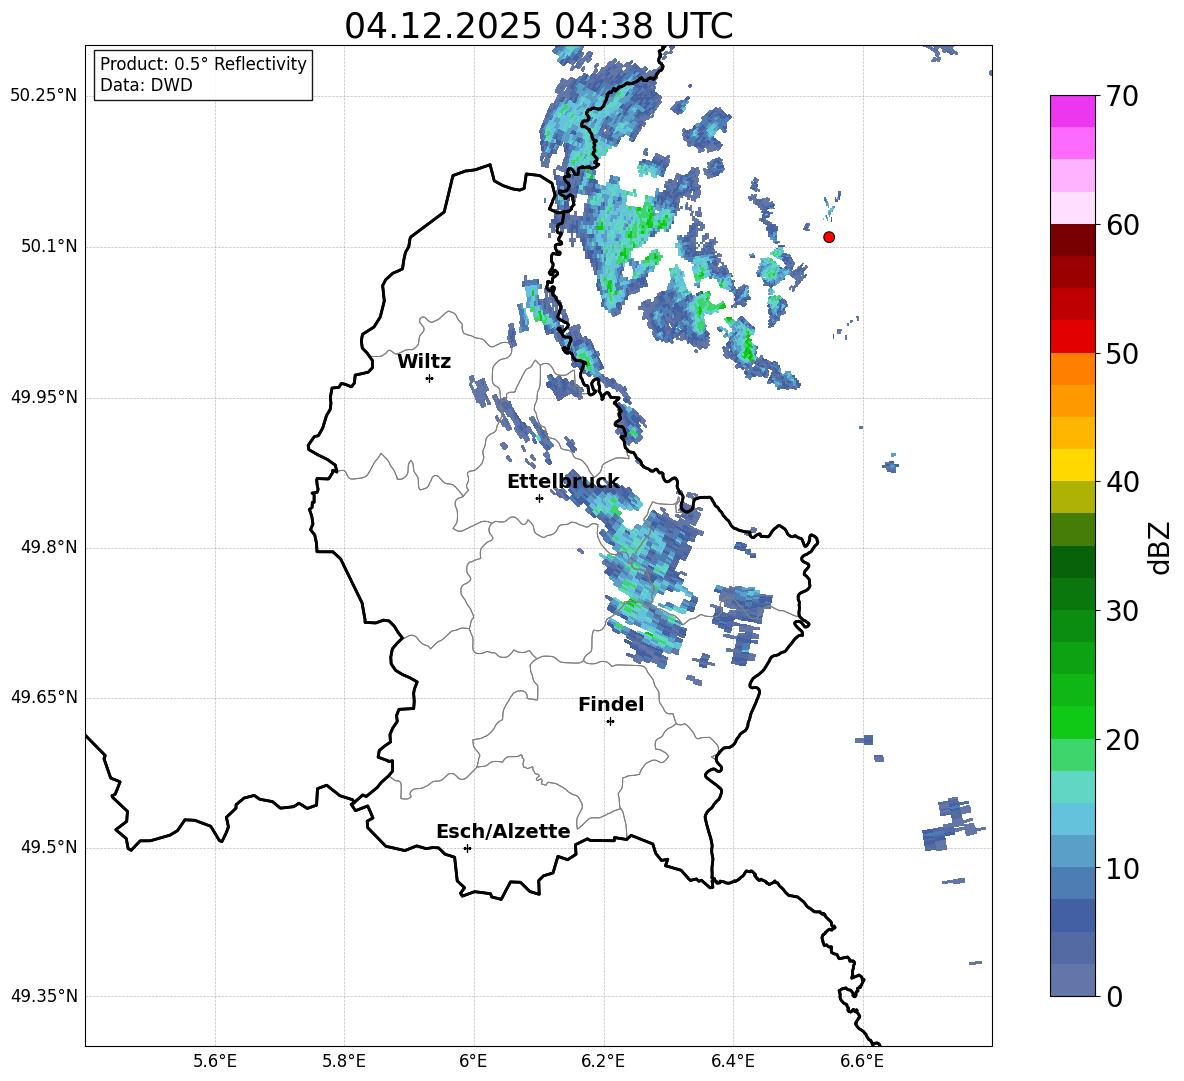The height and width of the screenshot is (1081, 1184).
Task: Click the 30 colorbar tick label
Action: click(1122, 611)
